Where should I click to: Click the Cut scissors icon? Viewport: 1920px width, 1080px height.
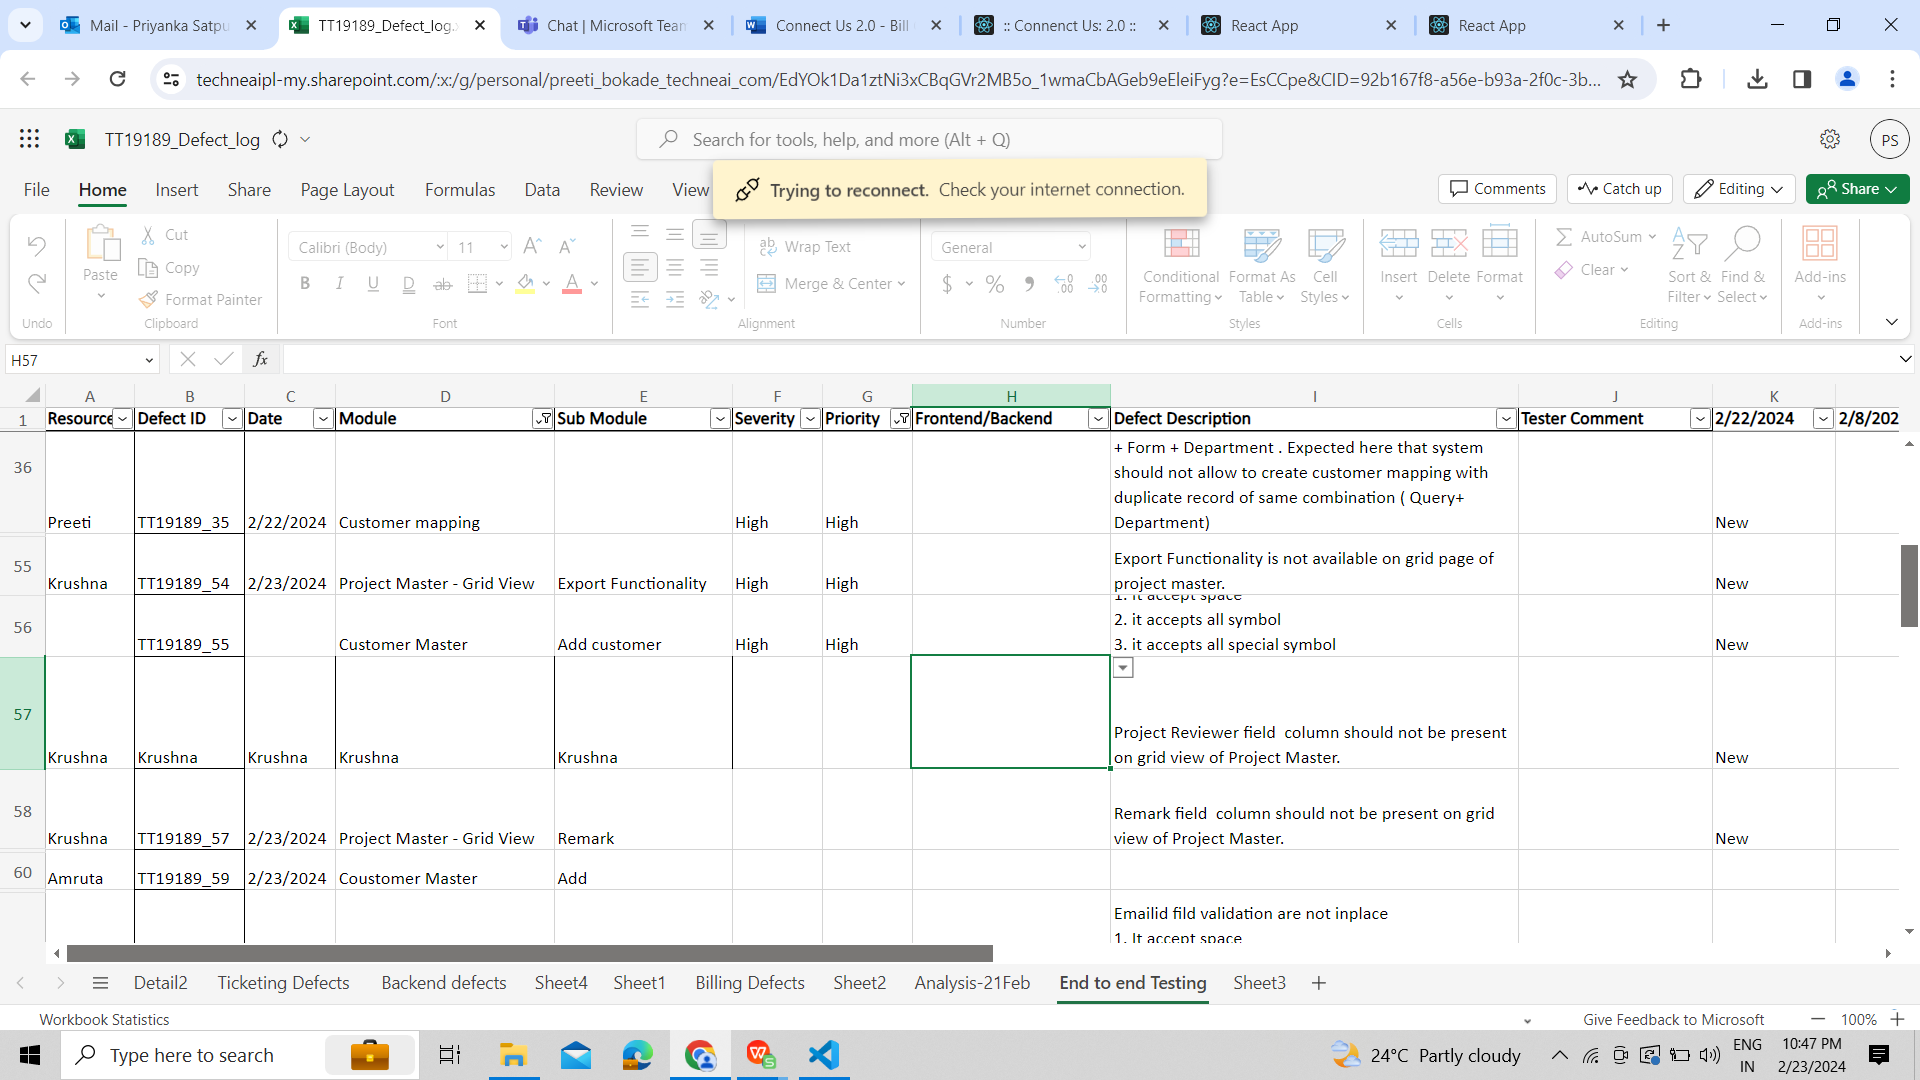(148, 235)
